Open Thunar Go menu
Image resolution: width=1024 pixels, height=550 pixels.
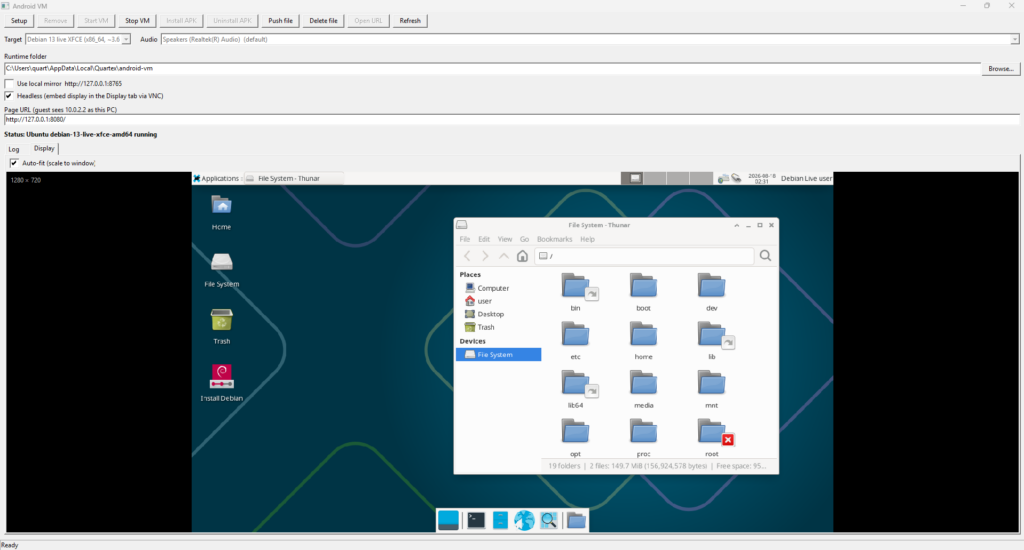(x=524, y=239)
